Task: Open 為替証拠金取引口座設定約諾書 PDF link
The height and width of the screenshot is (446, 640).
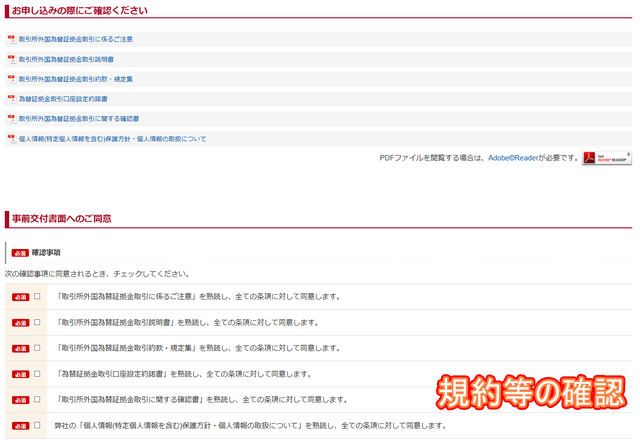Action: click(x=63, y=99)
